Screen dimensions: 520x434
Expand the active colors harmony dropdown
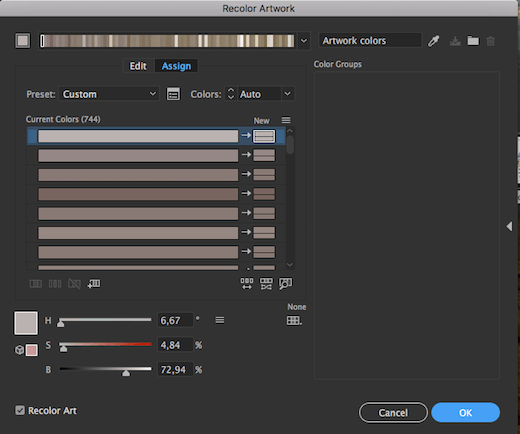tap(304, 41)
